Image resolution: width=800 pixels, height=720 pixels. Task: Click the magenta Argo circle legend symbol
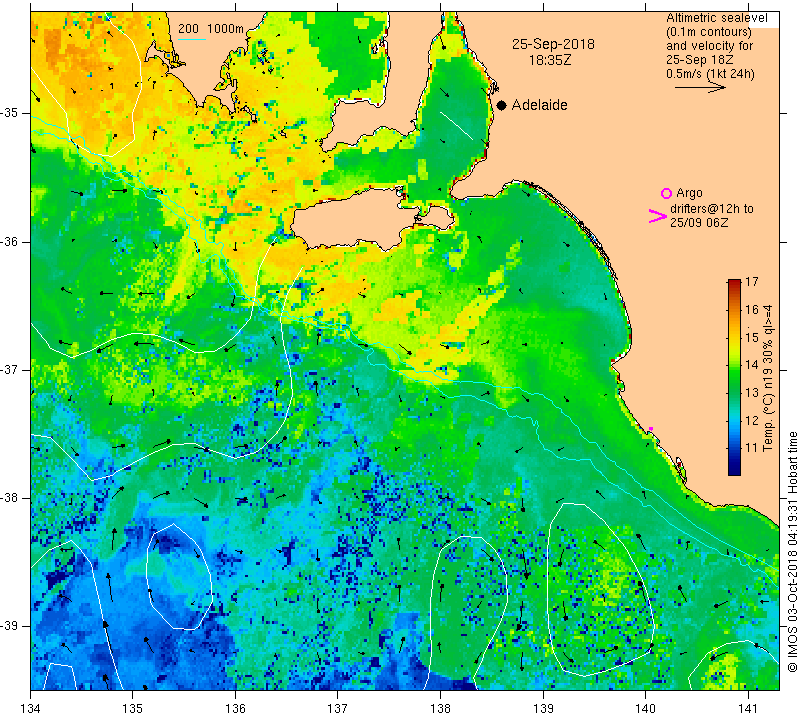[x=666, y=193]
